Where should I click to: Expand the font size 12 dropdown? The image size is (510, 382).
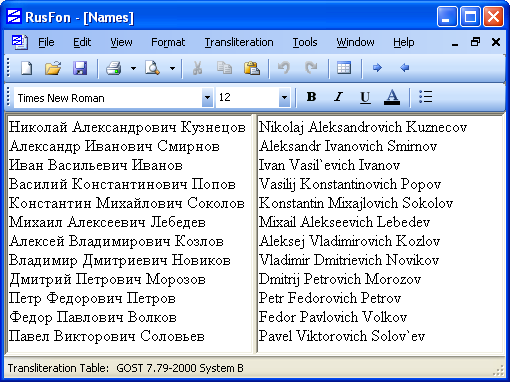284,98
